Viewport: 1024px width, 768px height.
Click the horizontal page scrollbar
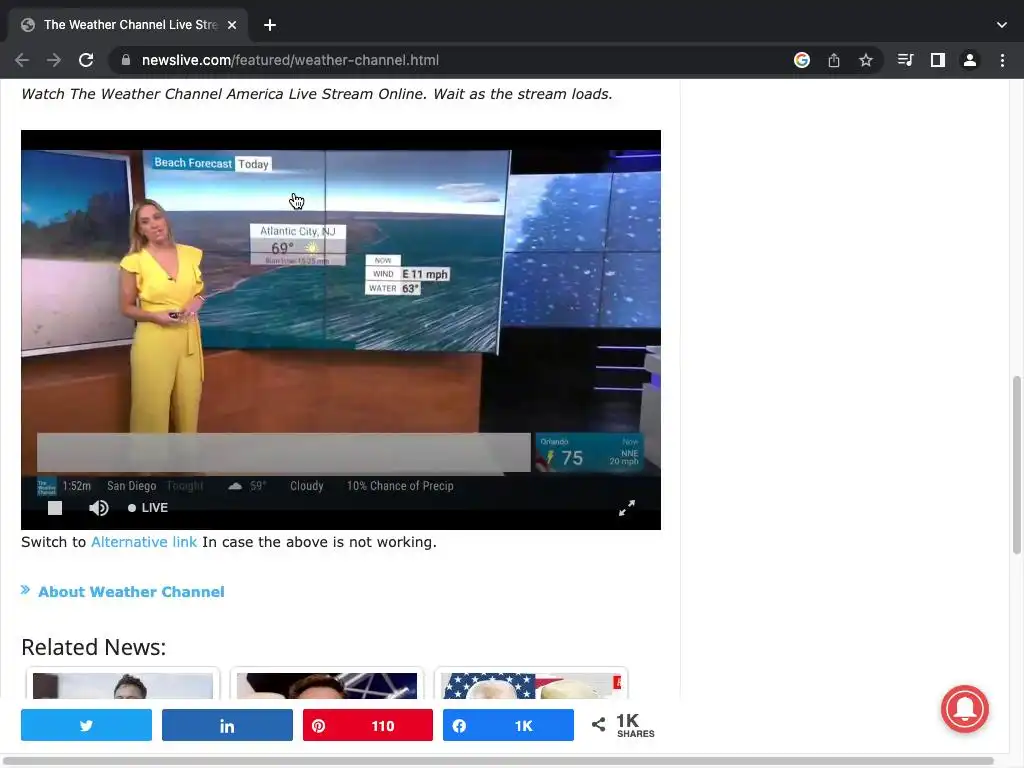click(x=499, y=761)
